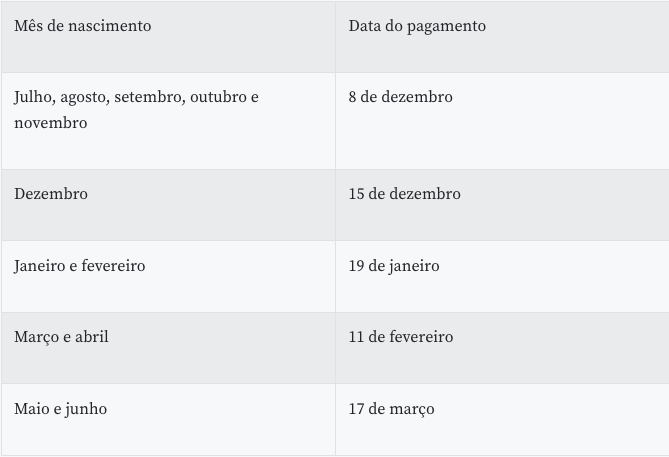Click the 'Data do pagamento' column header
669x457 pixels.
click(x=417, y=26)
